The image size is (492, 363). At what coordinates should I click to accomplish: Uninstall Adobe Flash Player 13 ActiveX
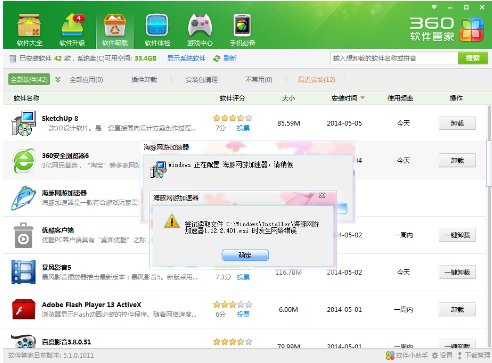coord(457,309)
